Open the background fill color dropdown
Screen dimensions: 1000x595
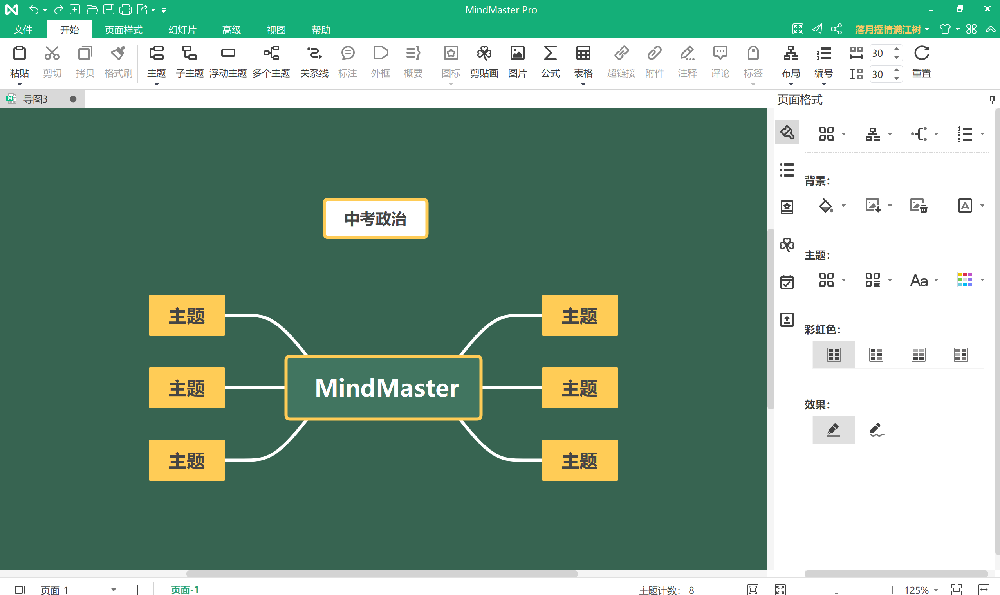[844, 205]
